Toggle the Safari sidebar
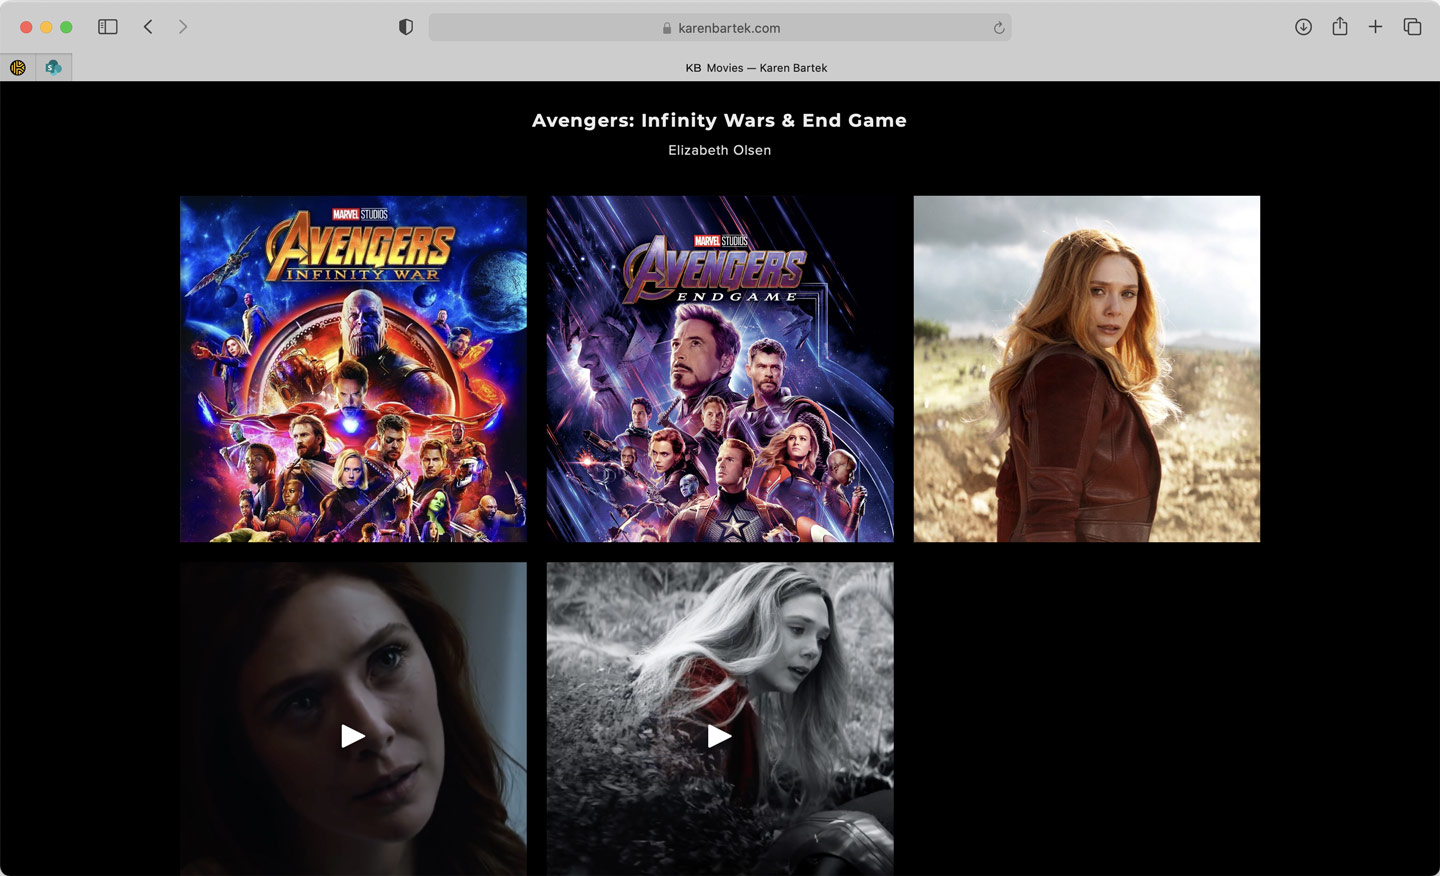The height and width of the screenshot is (876, 1440). pyautogui.click(x=108, y=27)
